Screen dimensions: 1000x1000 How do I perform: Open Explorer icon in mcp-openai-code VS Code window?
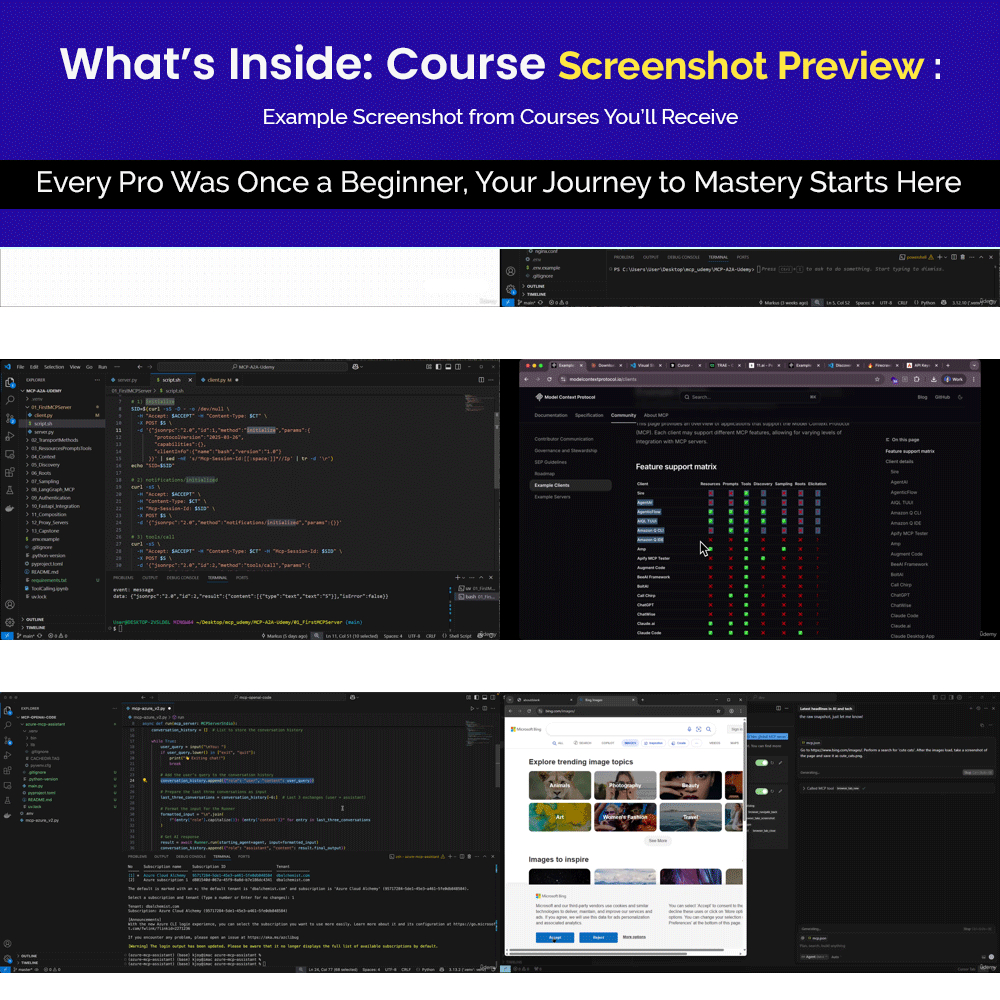click(x=8, y=710)
